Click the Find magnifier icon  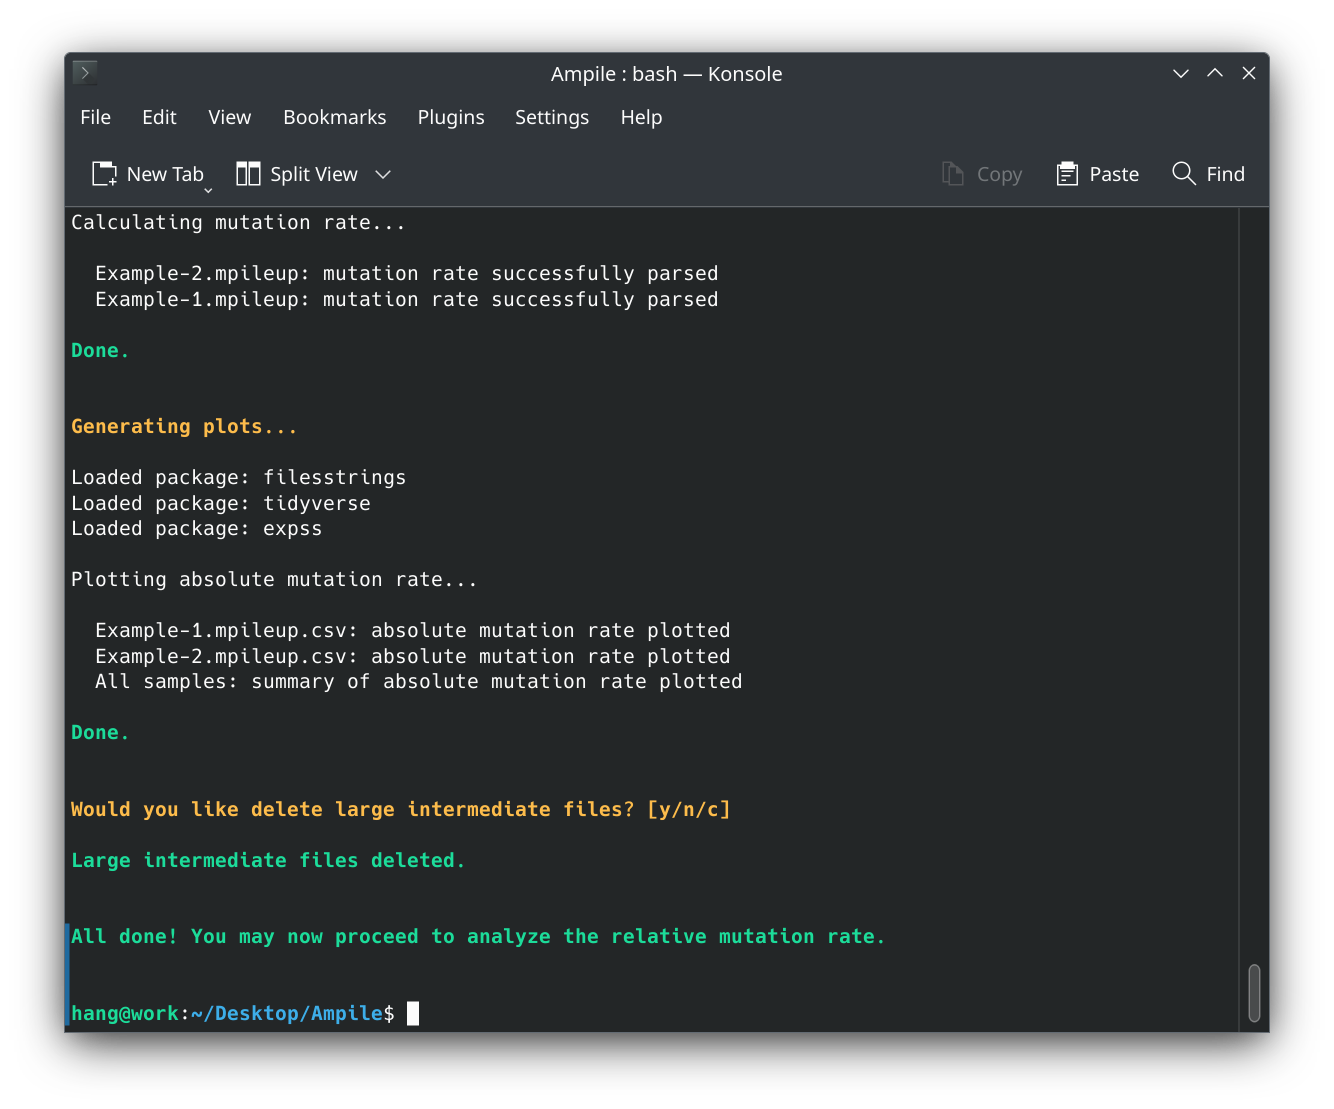point(1184,173)
